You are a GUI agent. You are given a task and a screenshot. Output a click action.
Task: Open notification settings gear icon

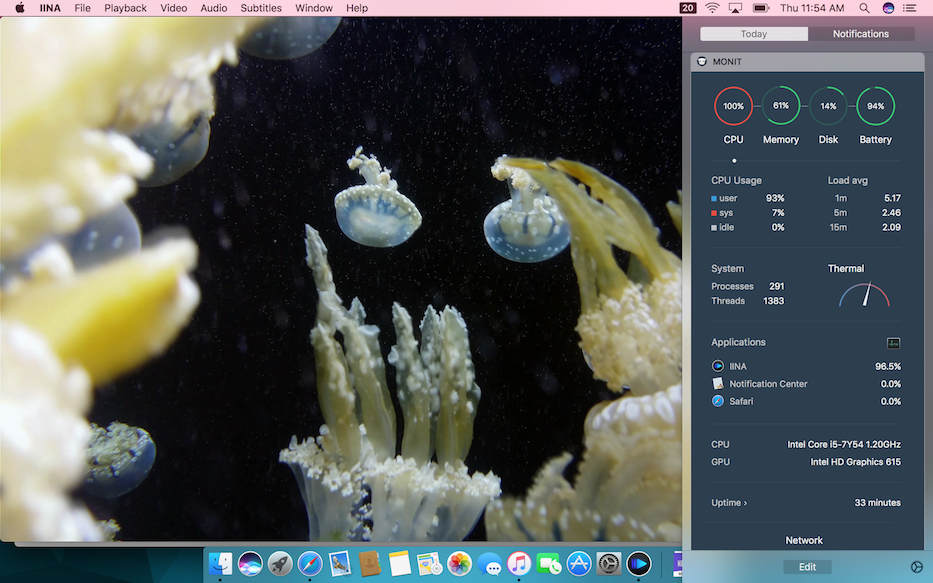[917, 567]
